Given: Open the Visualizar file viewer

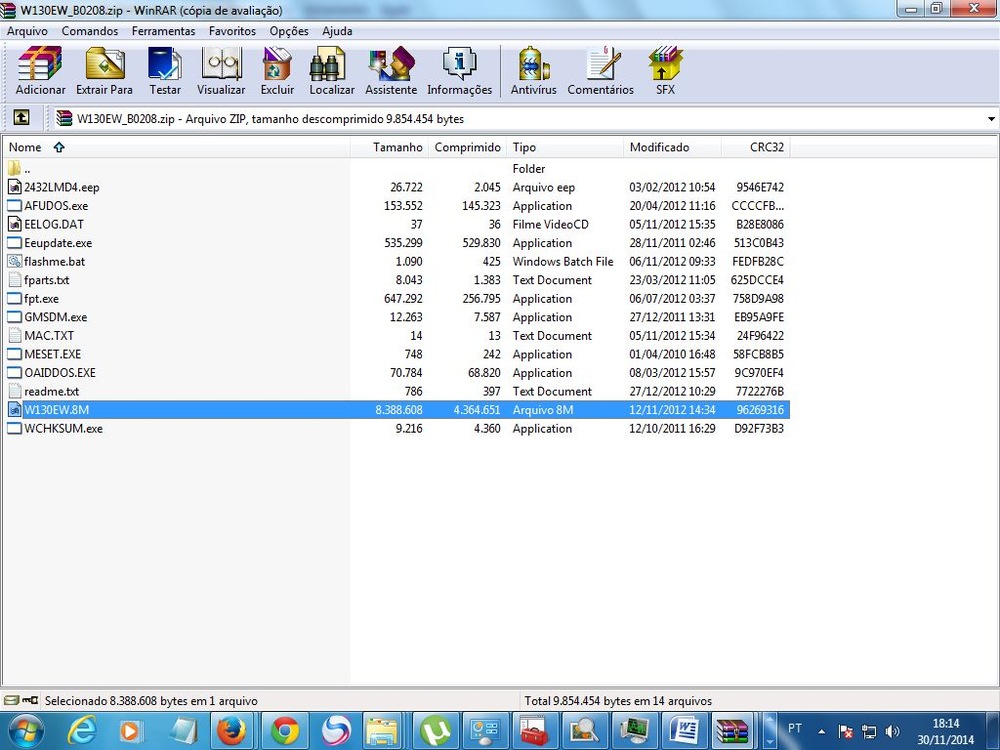Looking at the screenshot, I should pyautogui.click(x=221, y=71).
